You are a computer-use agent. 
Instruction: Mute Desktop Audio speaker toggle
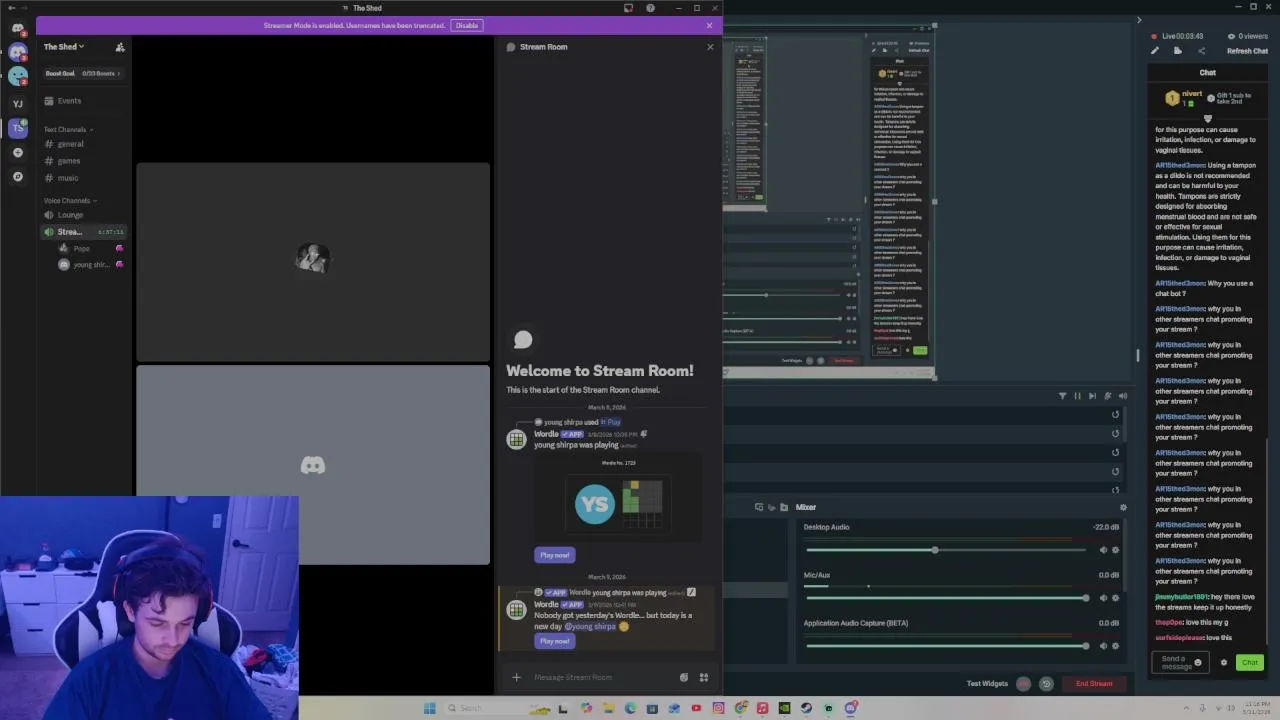point(1104,550)
